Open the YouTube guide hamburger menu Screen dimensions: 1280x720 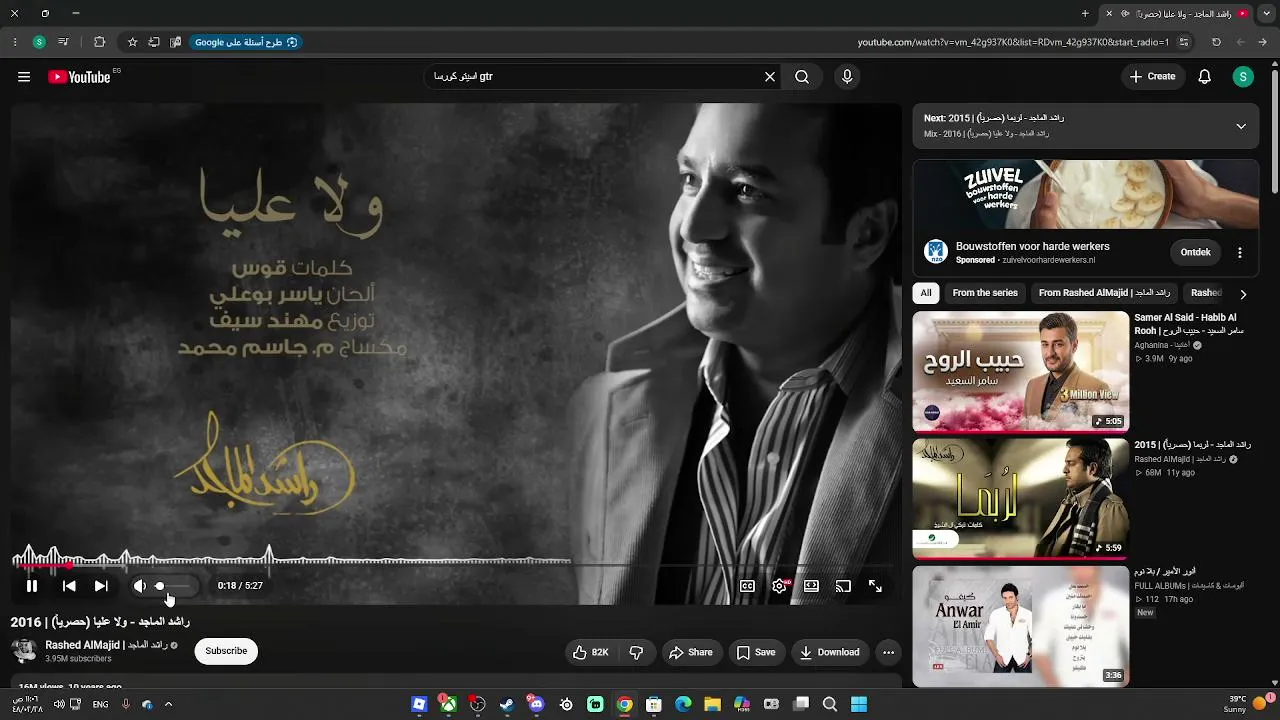(24, 77)
